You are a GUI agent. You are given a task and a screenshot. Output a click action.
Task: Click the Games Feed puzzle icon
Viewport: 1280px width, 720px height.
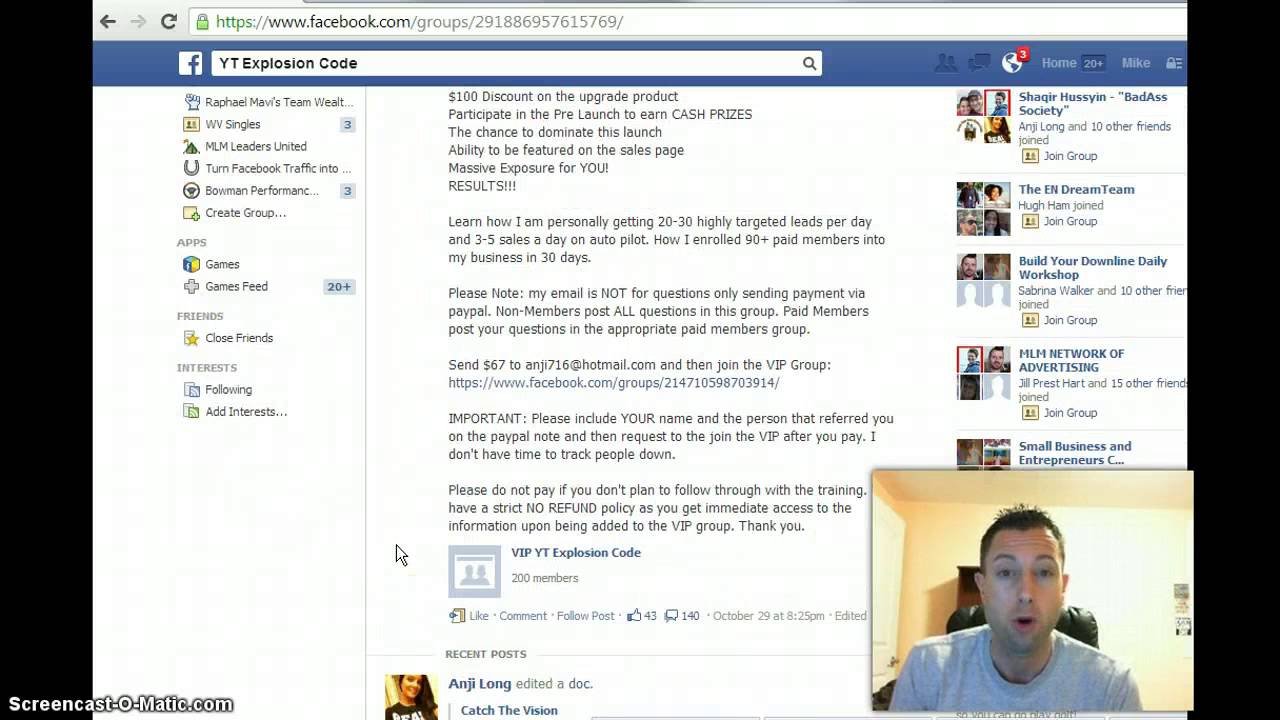click(191, 286)
